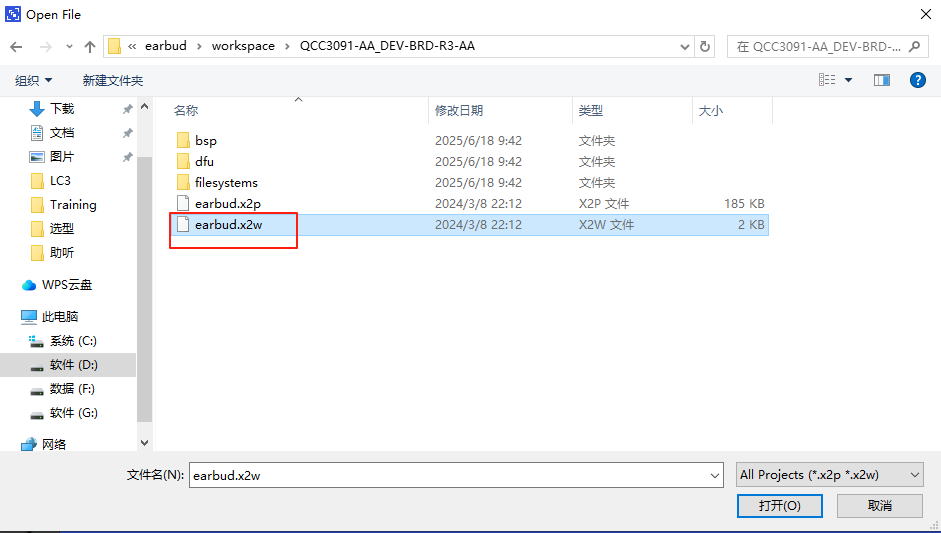Image resolution: width=941 pixels, height=533 pixels.
Task: Refresh the current folder view
Action: point(705,47)
